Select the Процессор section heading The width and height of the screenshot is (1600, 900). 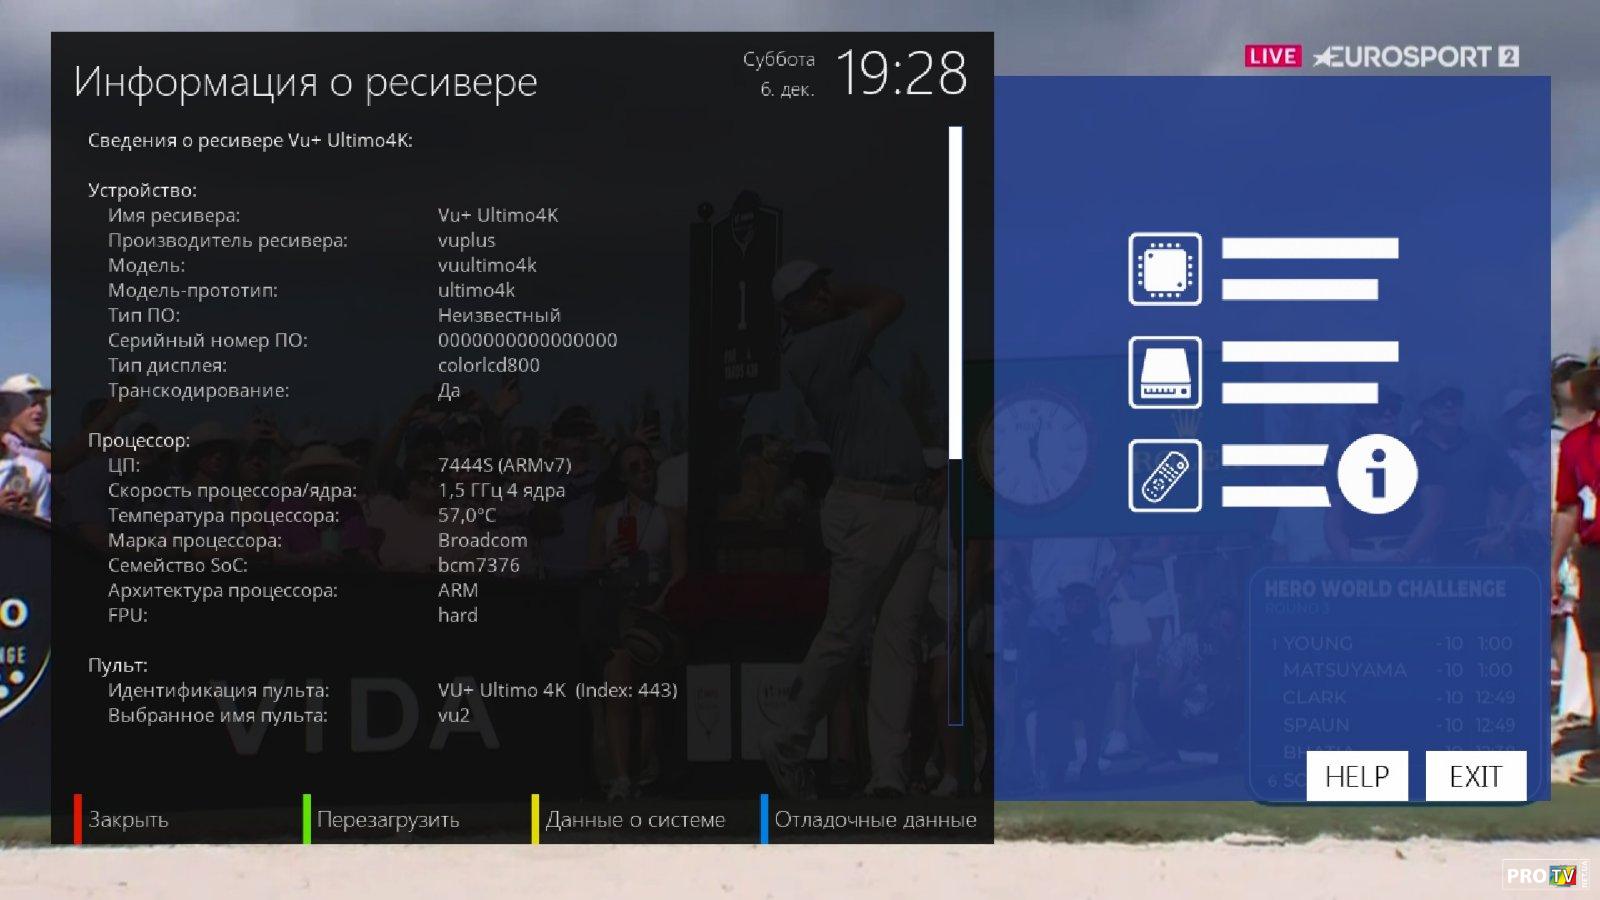click(x=138, y=440)
